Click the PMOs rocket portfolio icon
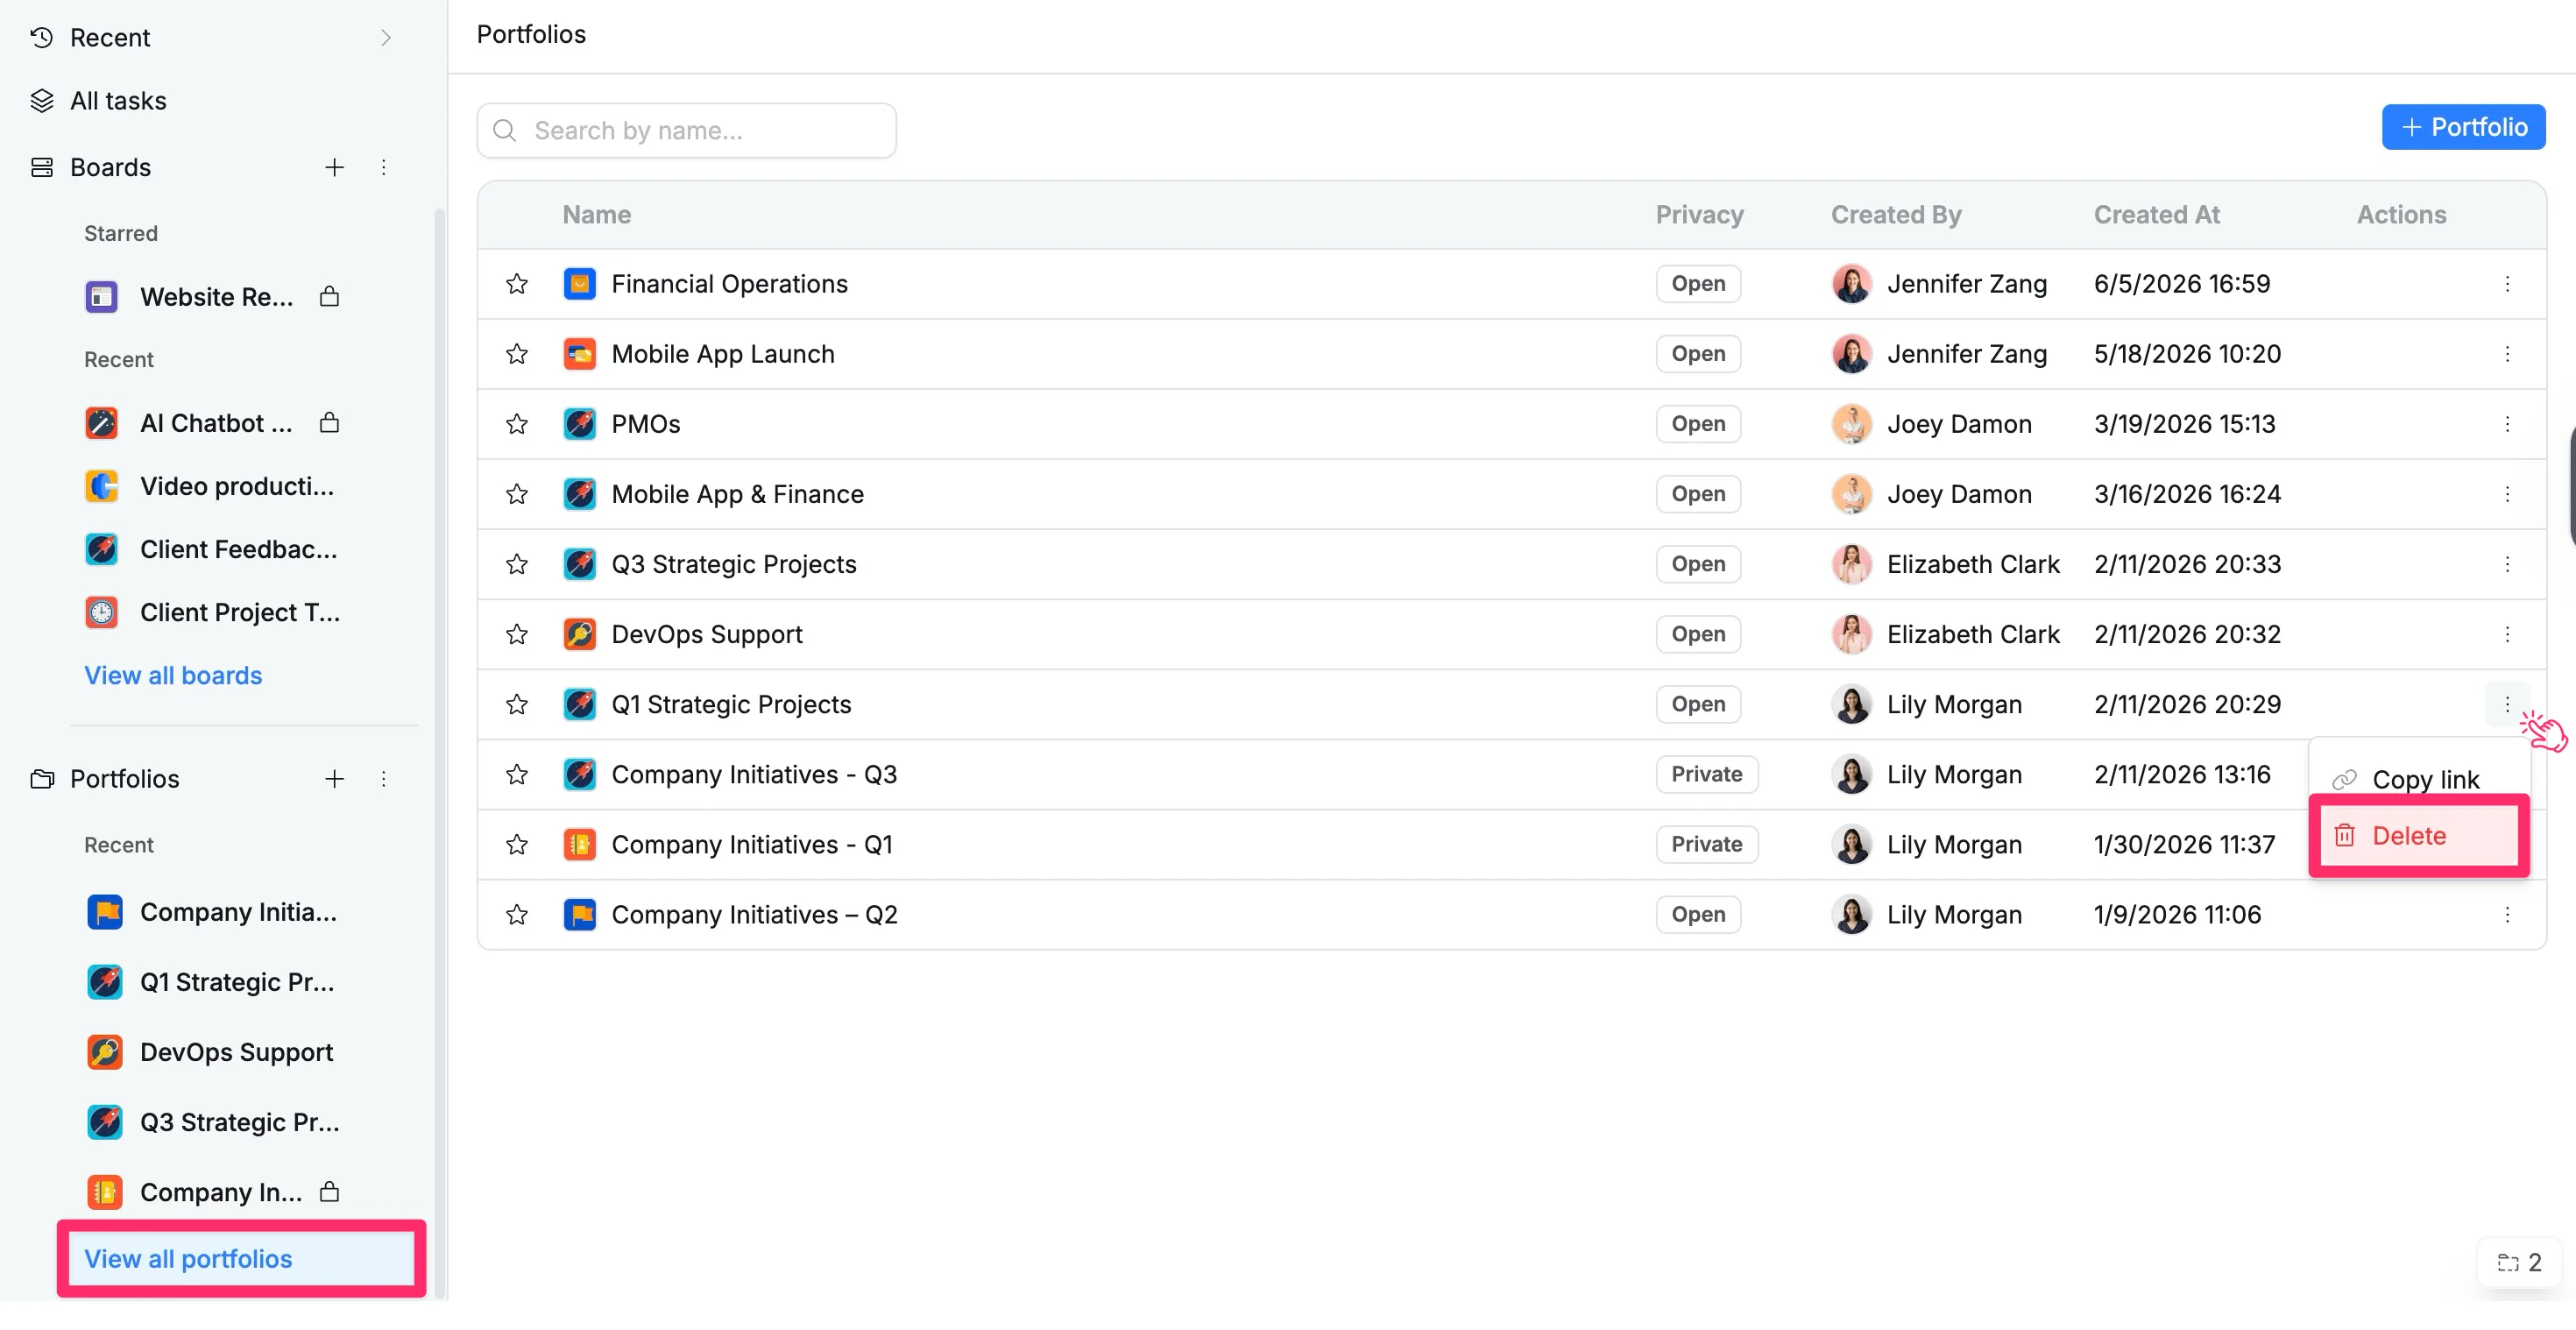This screenshot has width=2576, height=1330. pyautogui.click(x=579, y=424)
